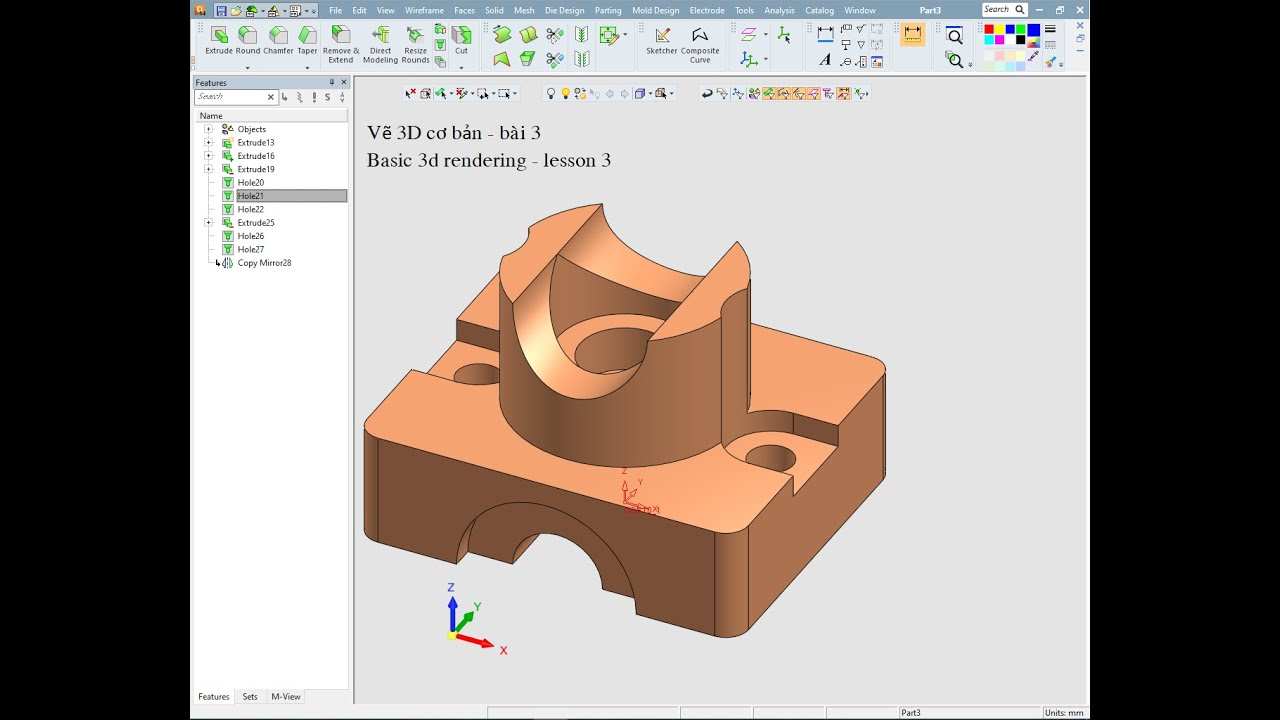The height and width of the screenshot is (720, 1280).
Task: Click the linear dimension icon
Action: coord(825,34)
